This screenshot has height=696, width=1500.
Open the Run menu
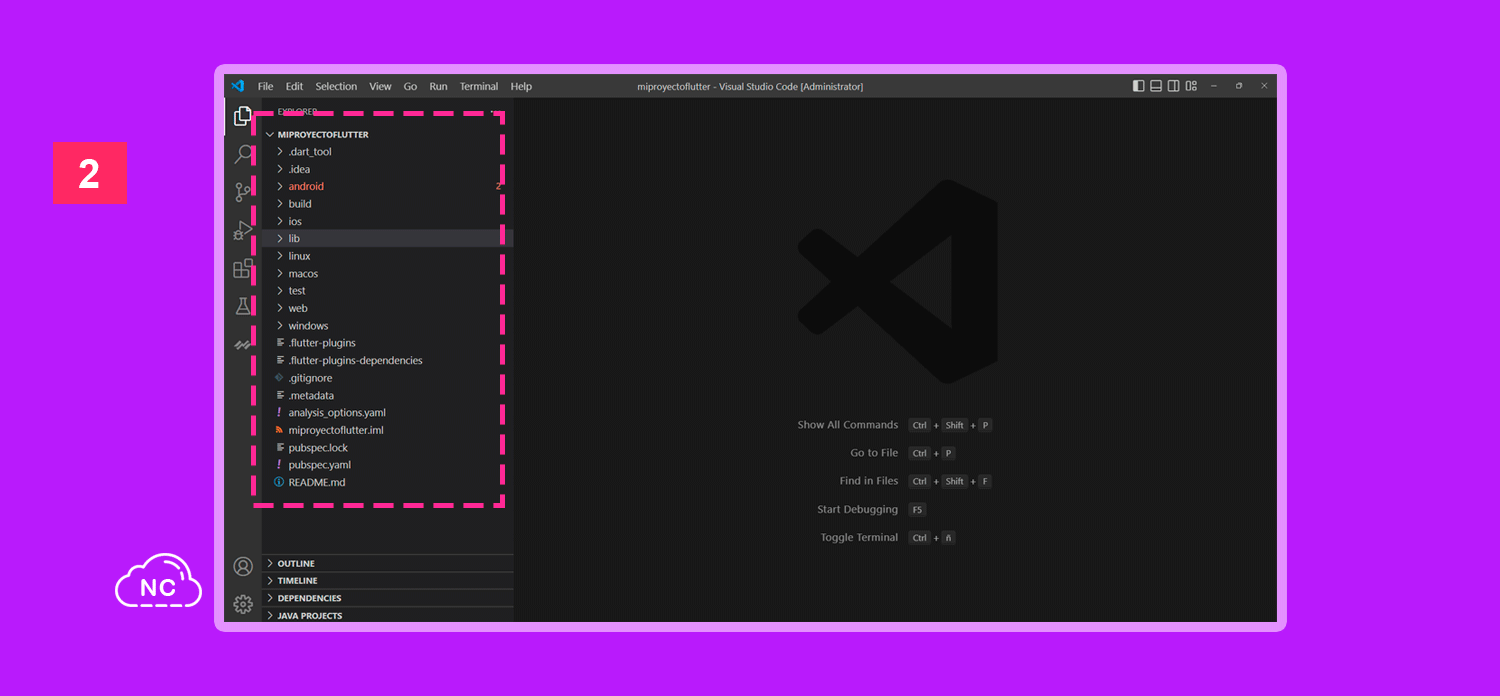[438, 86]
